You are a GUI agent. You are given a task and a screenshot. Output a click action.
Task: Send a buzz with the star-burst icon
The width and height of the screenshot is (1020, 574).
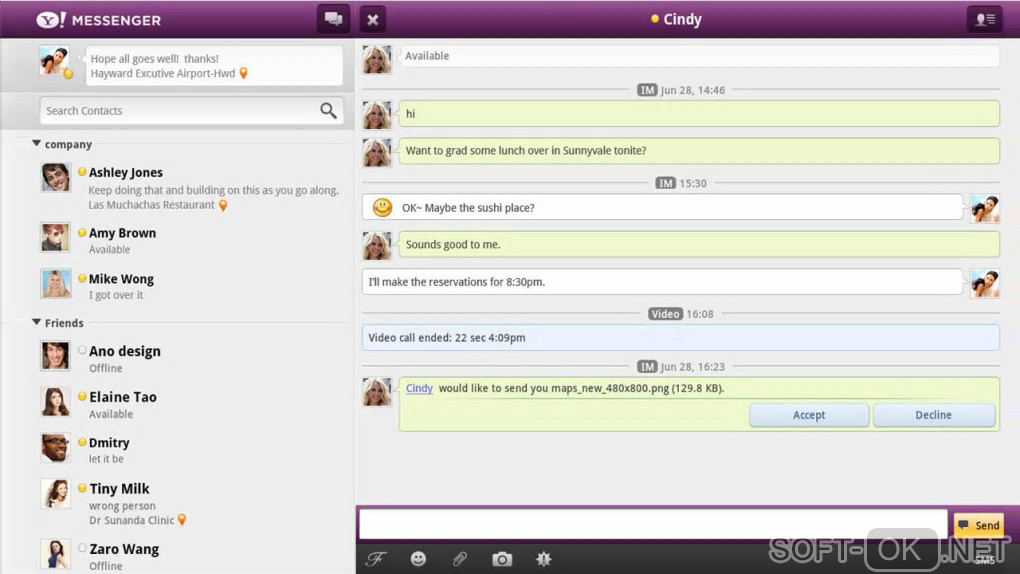point(543,558)
